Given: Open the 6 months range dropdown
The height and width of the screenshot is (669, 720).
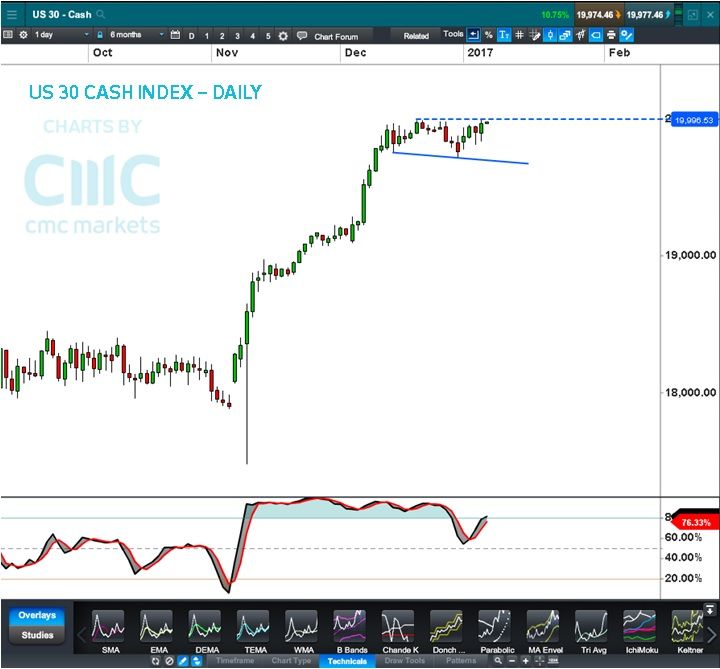Looking at the screenshot, I should click(x=136, y=34).
